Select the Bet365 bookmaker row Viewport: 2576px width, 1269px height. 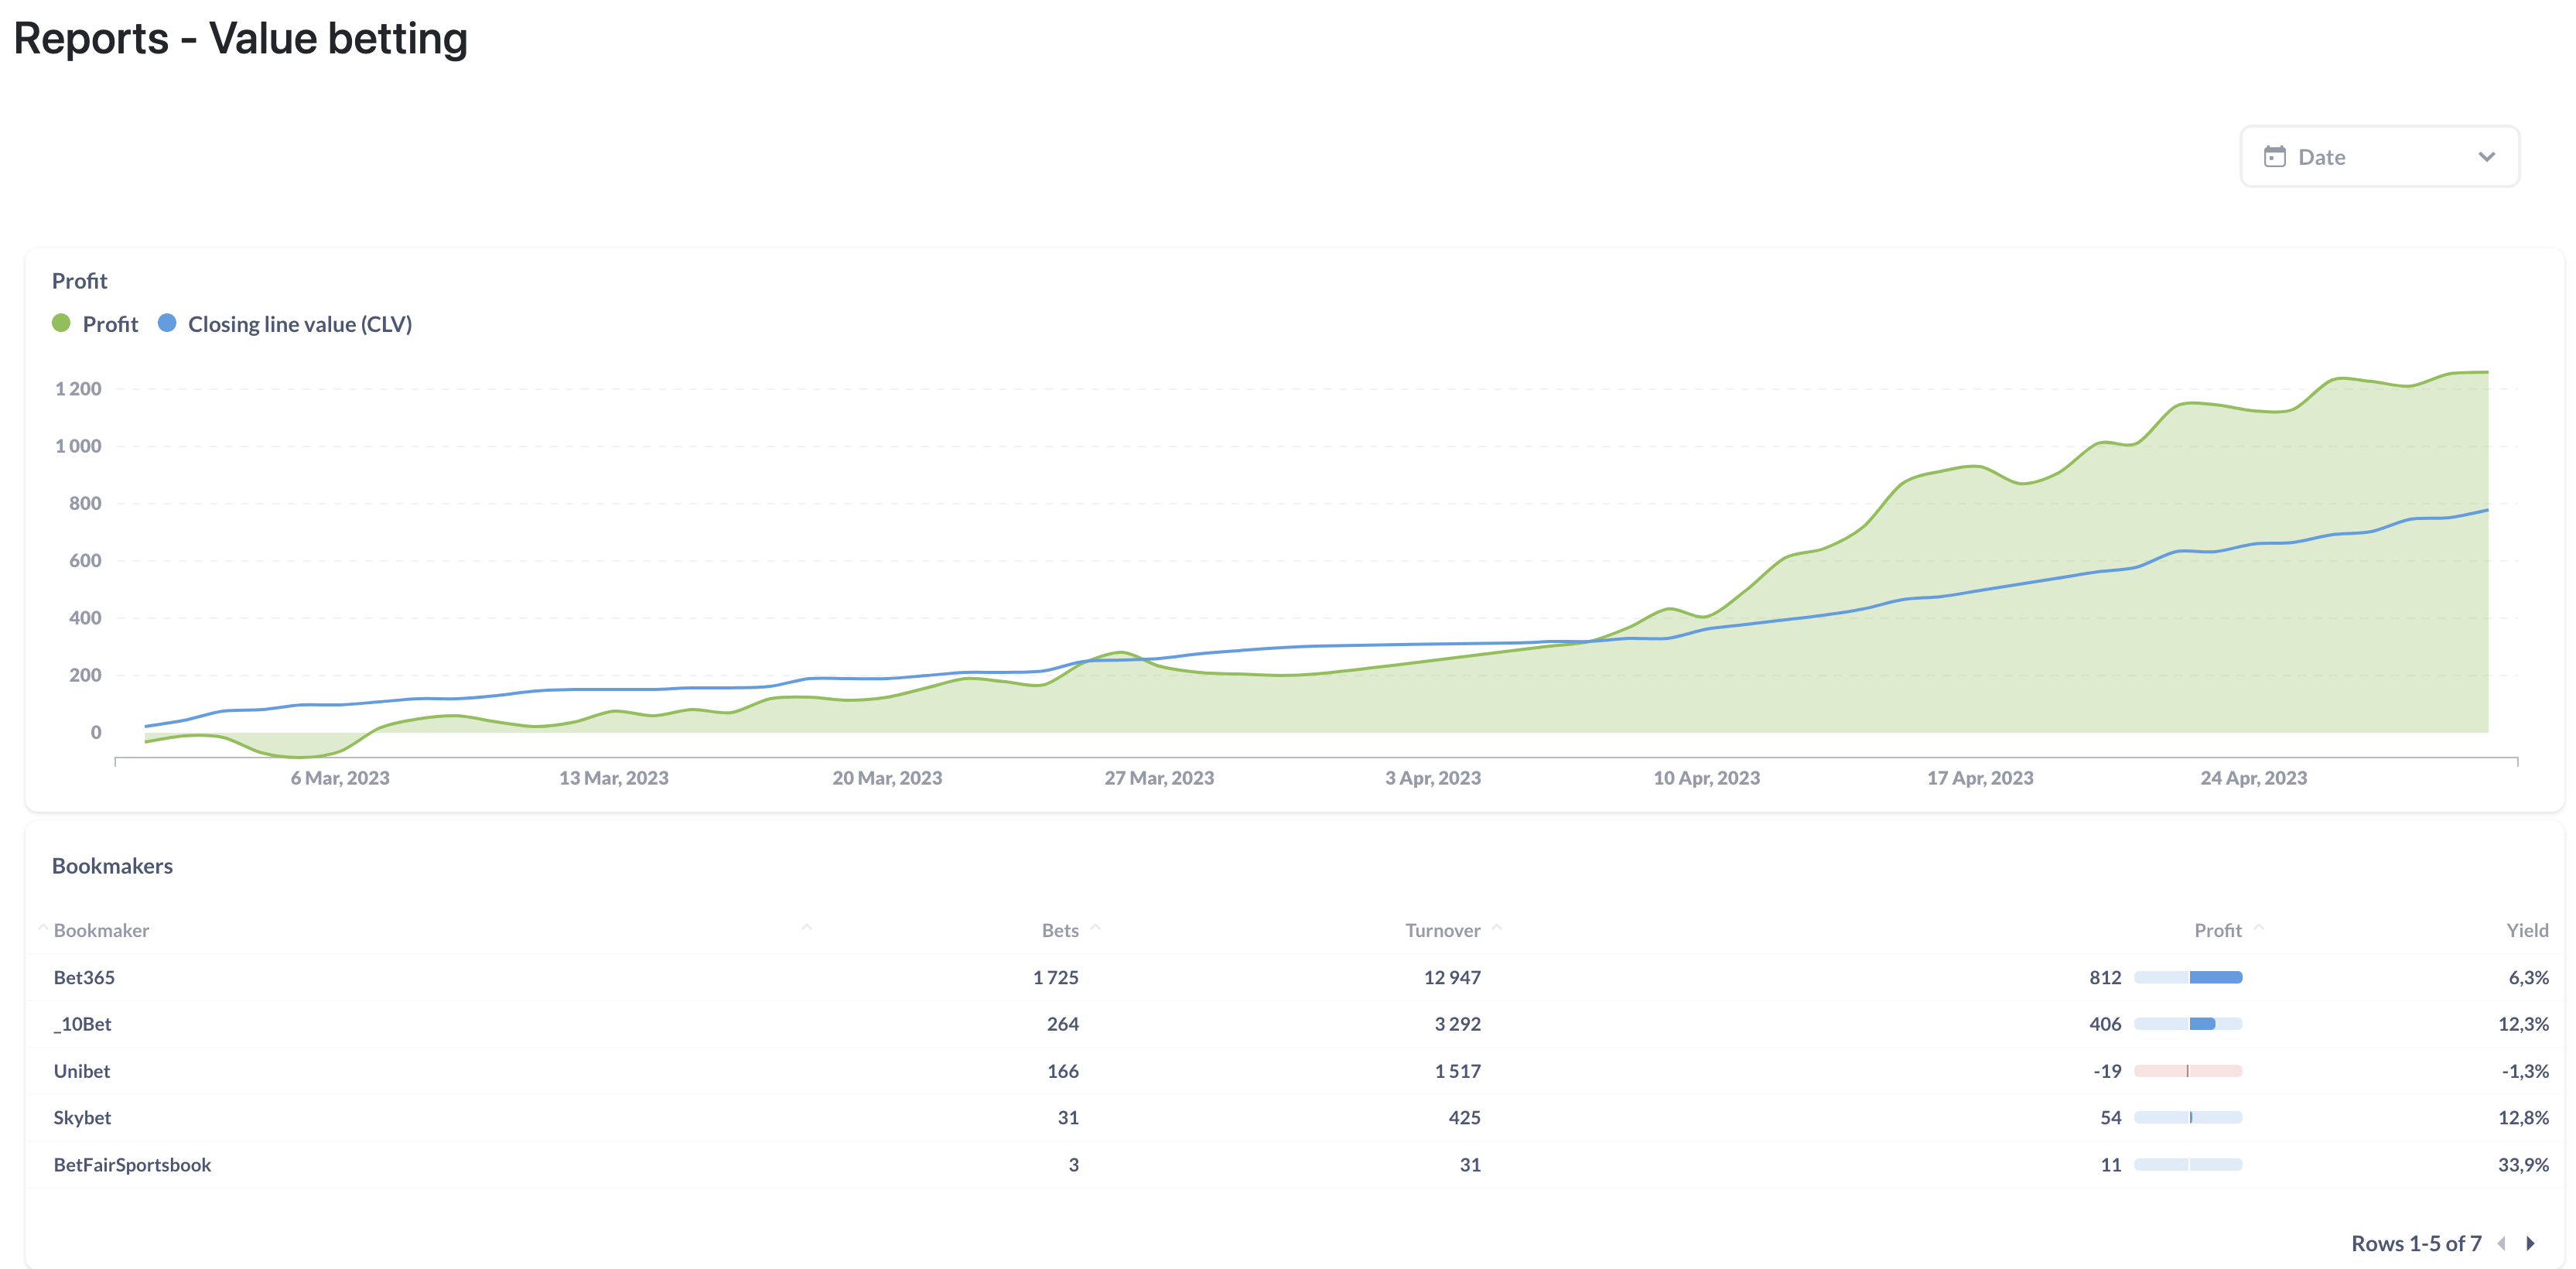(1294, 977)
